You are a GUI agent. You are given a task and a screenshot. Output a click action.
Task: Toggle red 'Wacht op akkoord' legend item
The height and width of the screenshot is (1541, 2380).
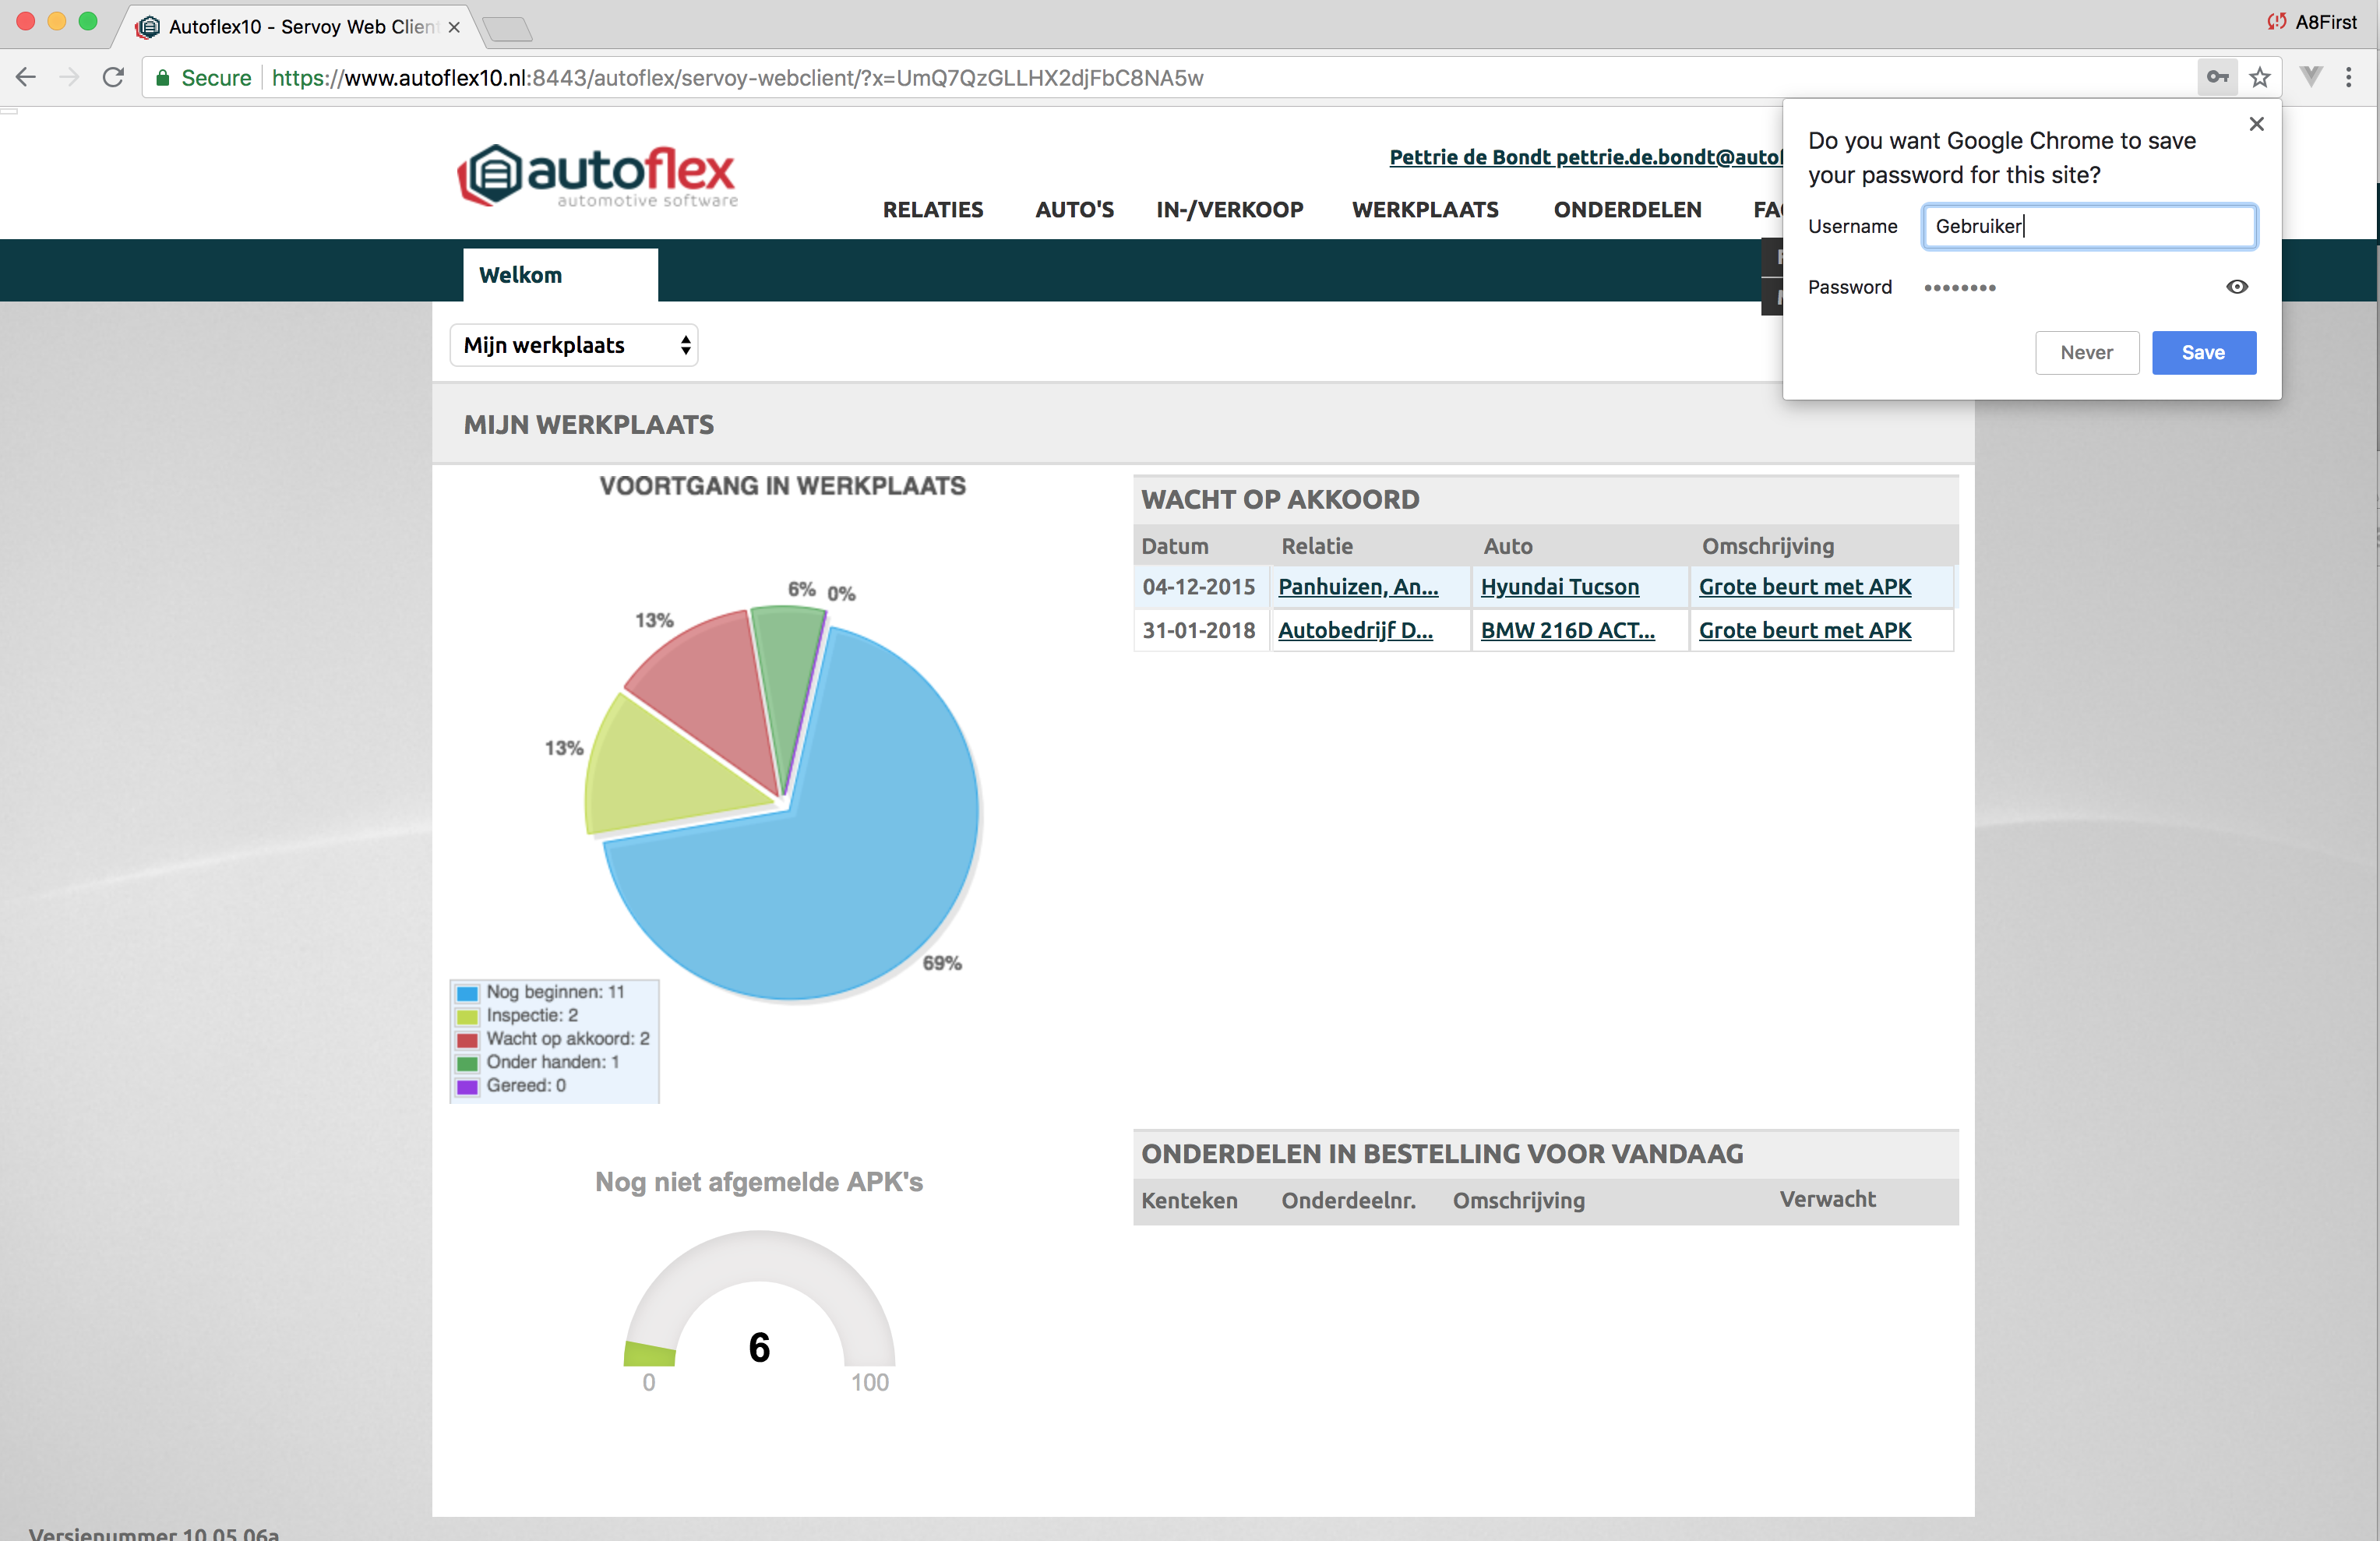coord(566,1039)
